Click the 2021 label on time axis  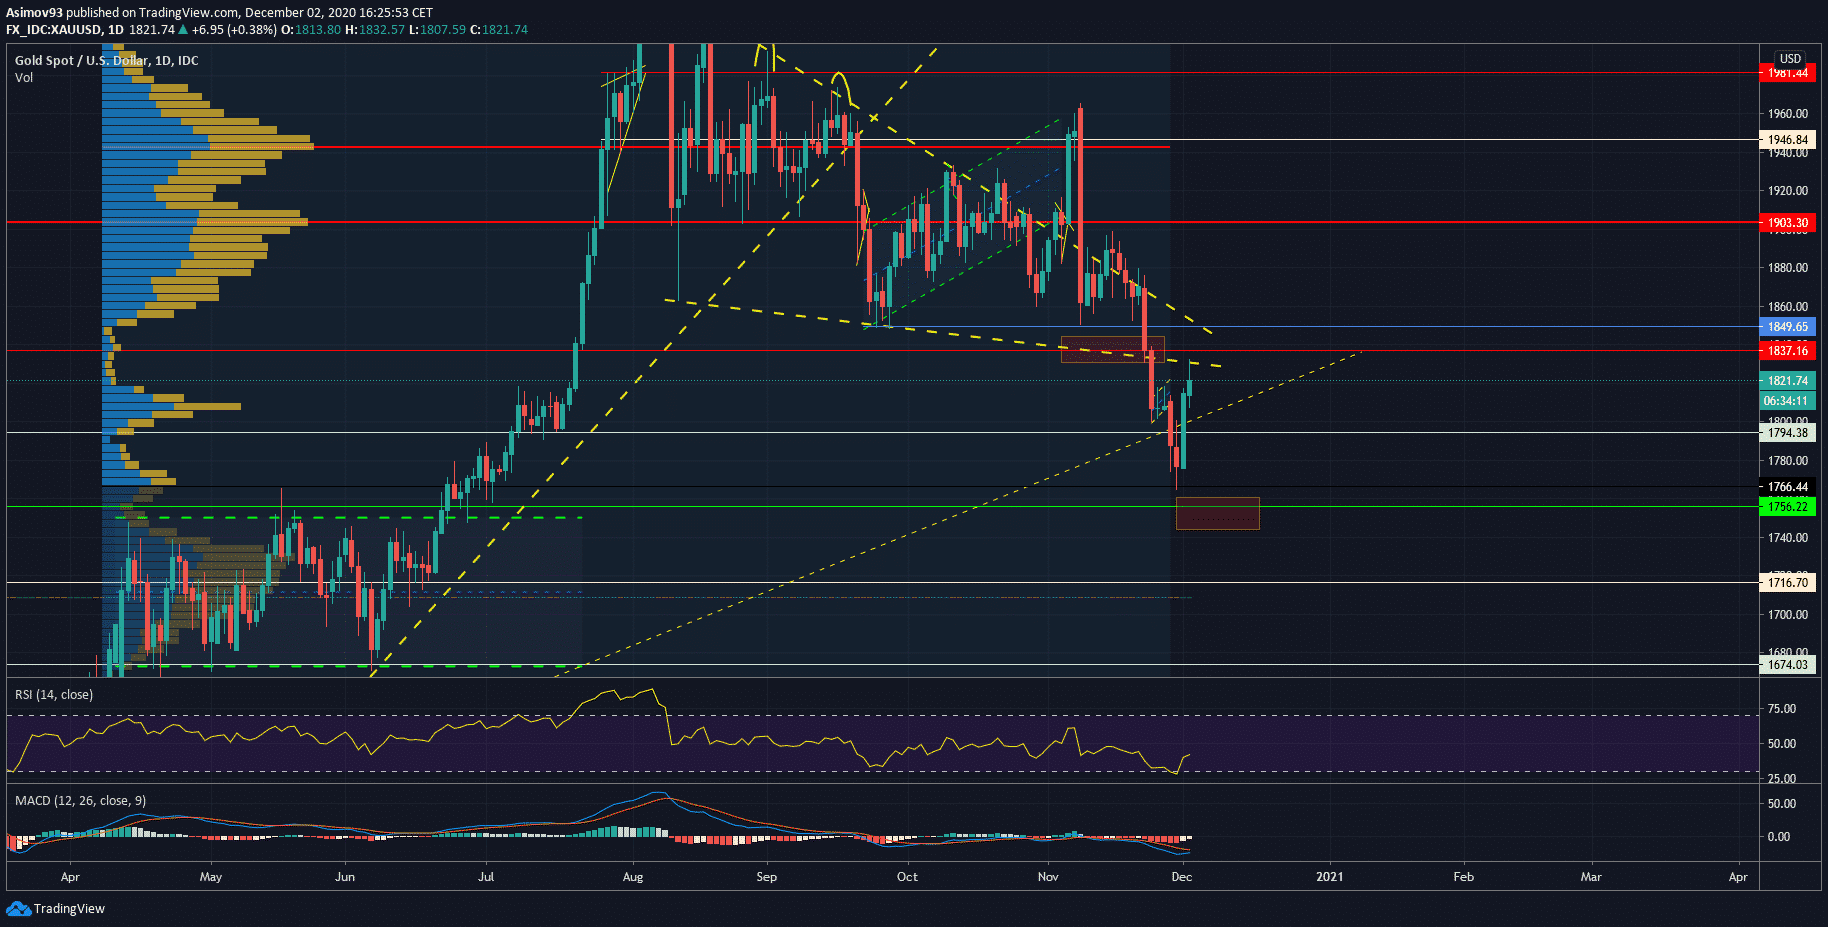[1329, 877]
